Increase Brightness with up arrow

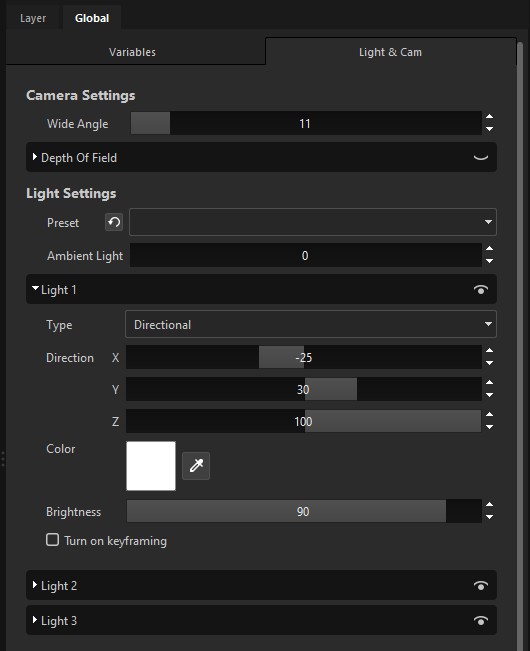489,504
